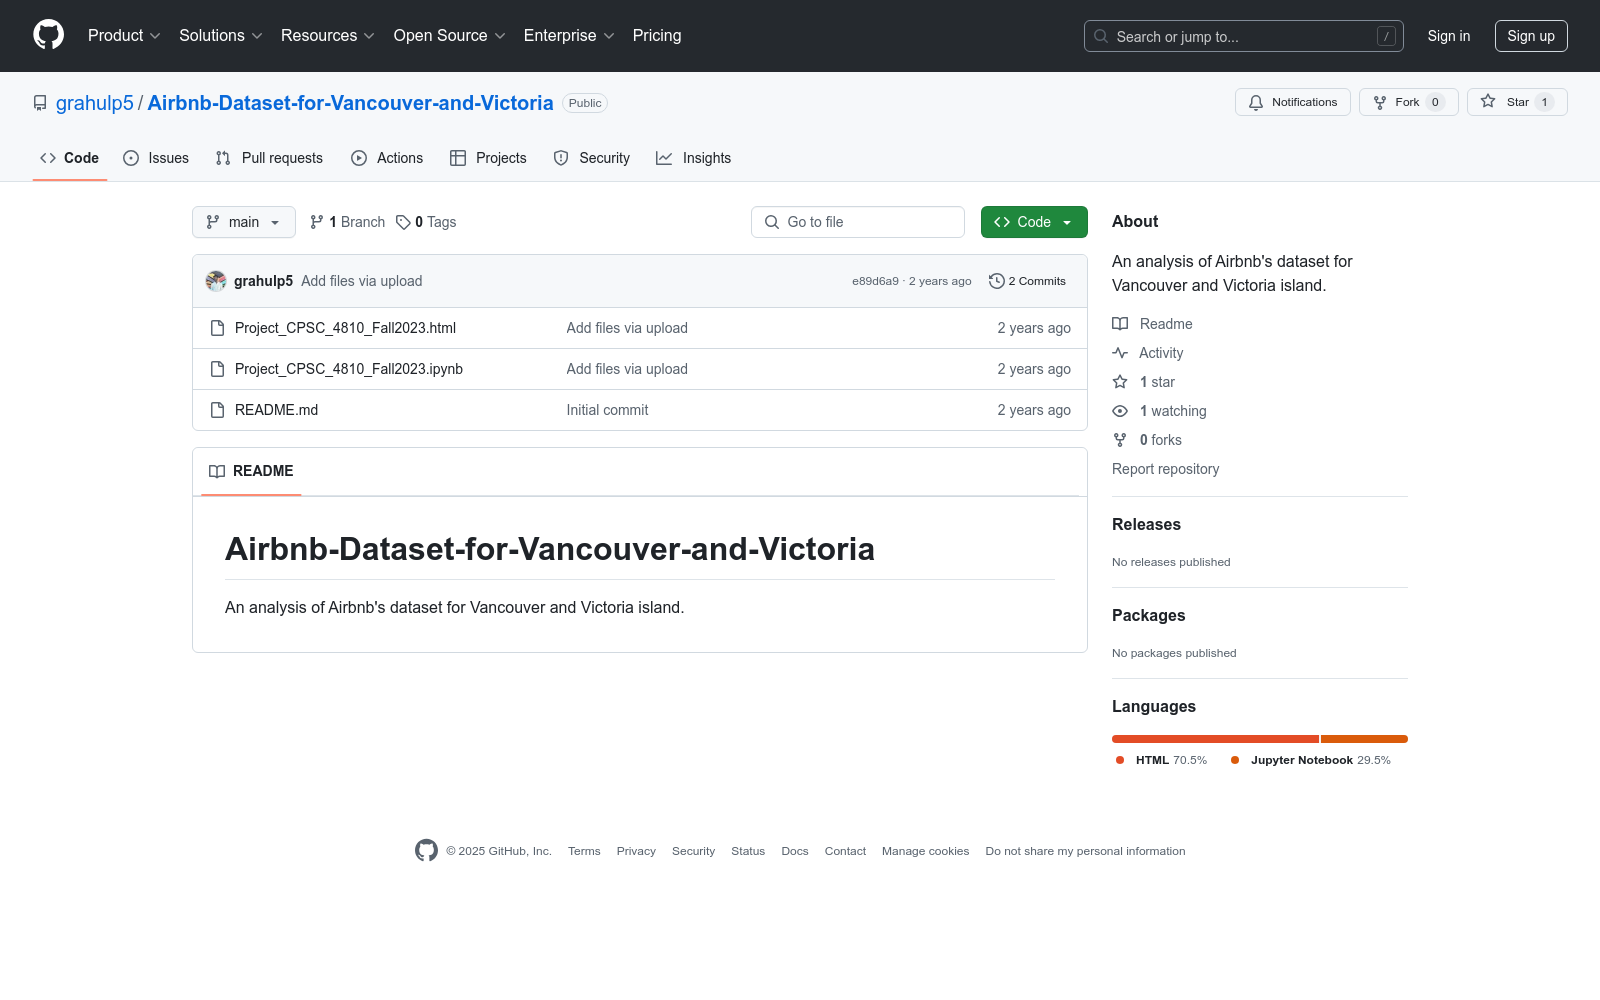
Task: Open file Project_CPSC_4810_Fall2023.html
Action: [345, 328]
